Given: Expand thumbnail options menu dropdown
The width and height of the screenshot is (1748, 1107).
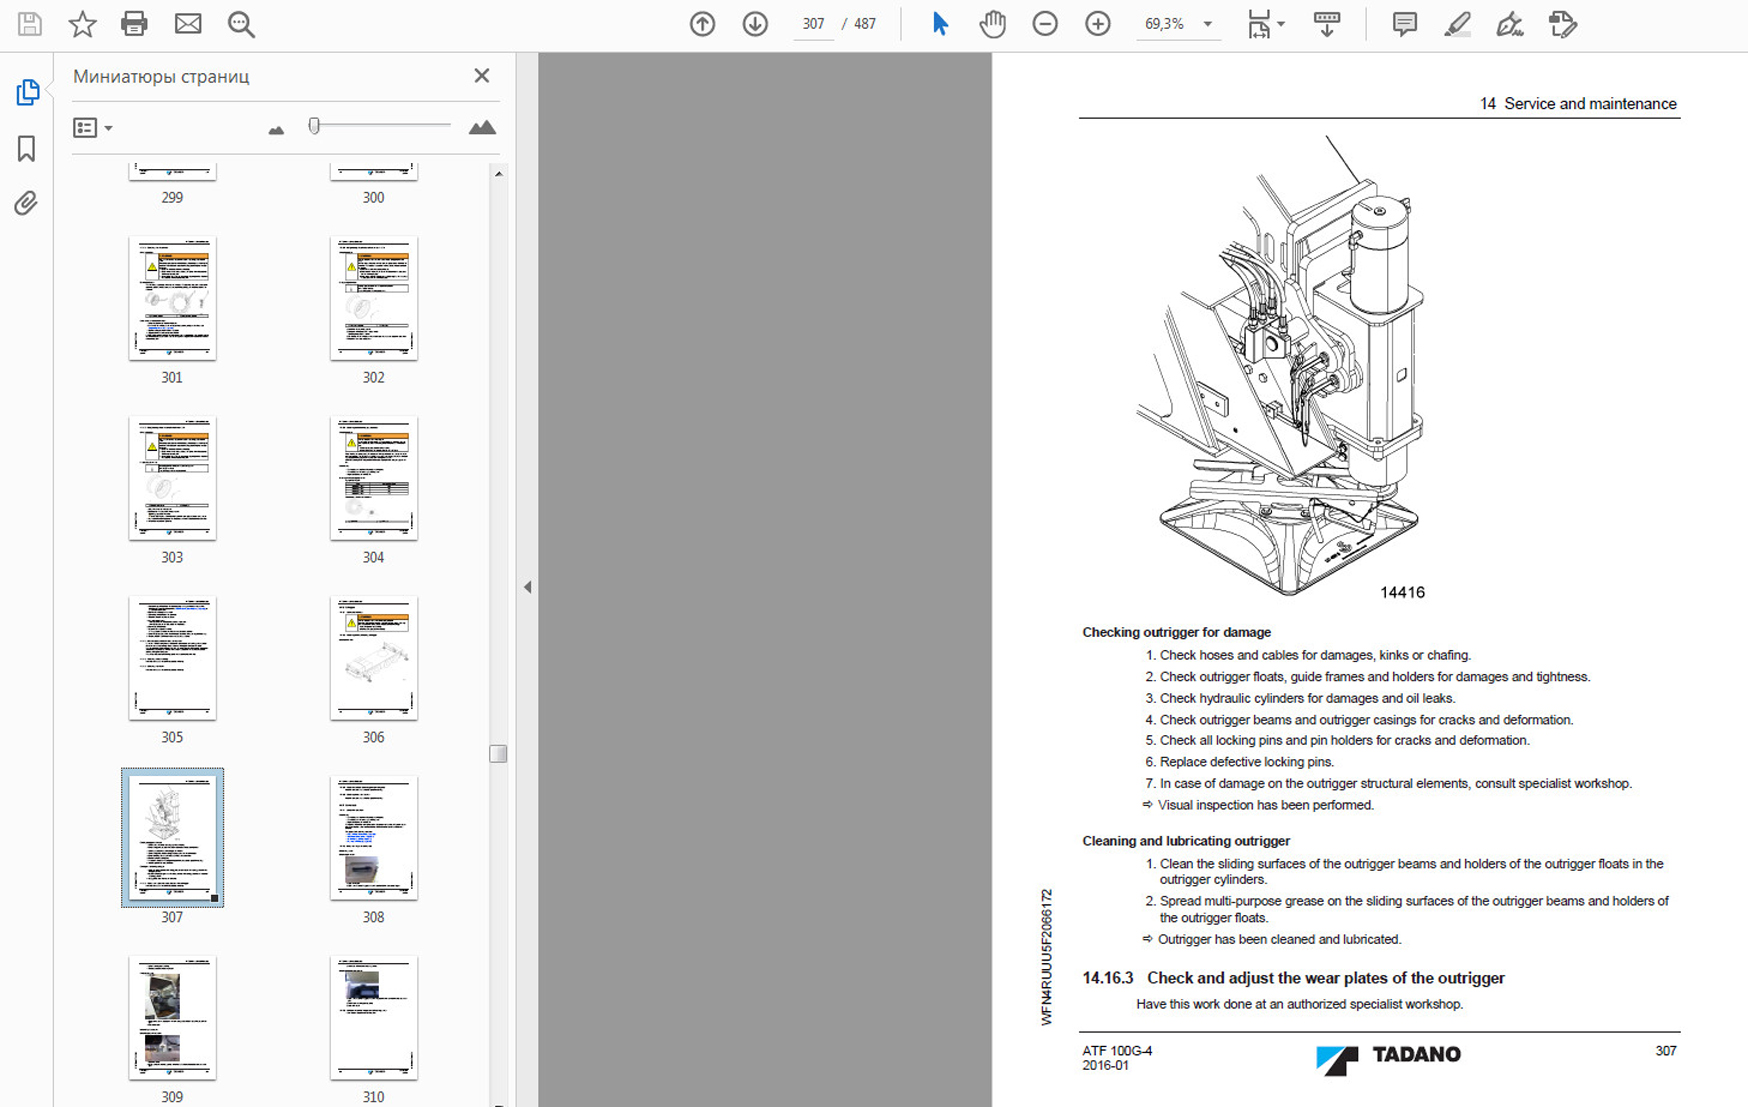Looking at the screenshot, I should coord(93,128).
